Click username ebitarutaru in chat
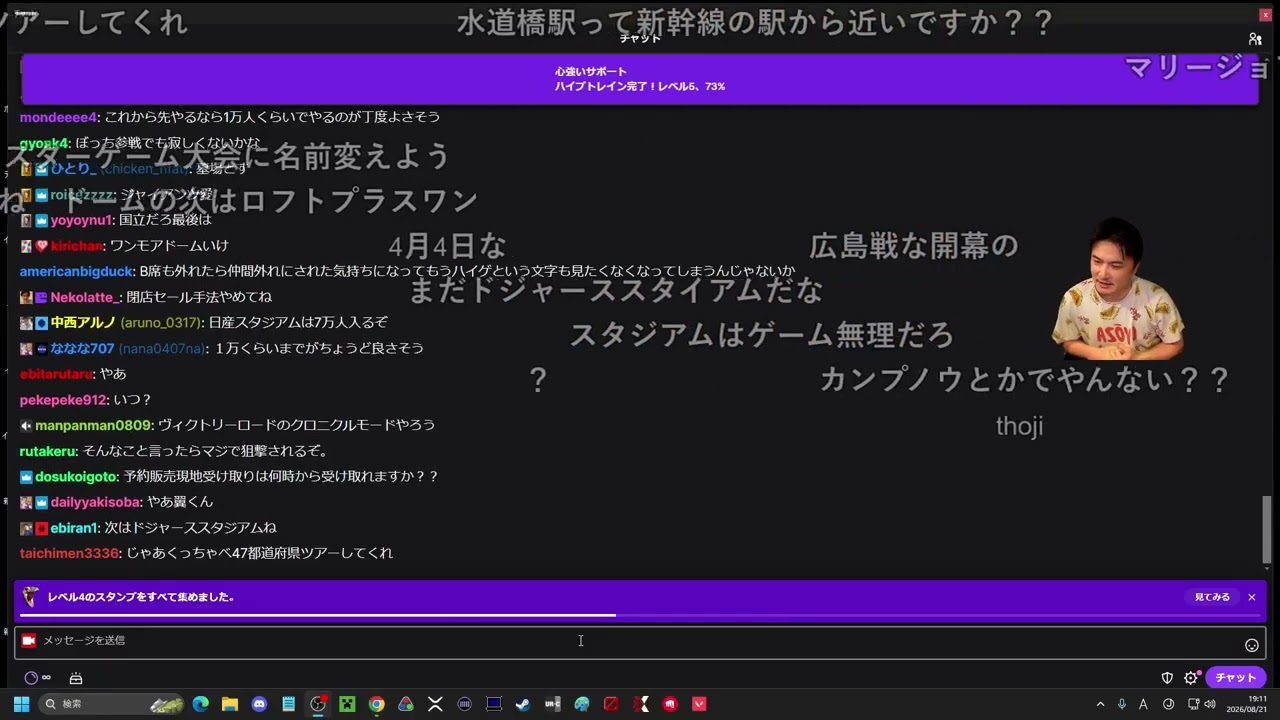The image size is (1280, 720). 57,374
